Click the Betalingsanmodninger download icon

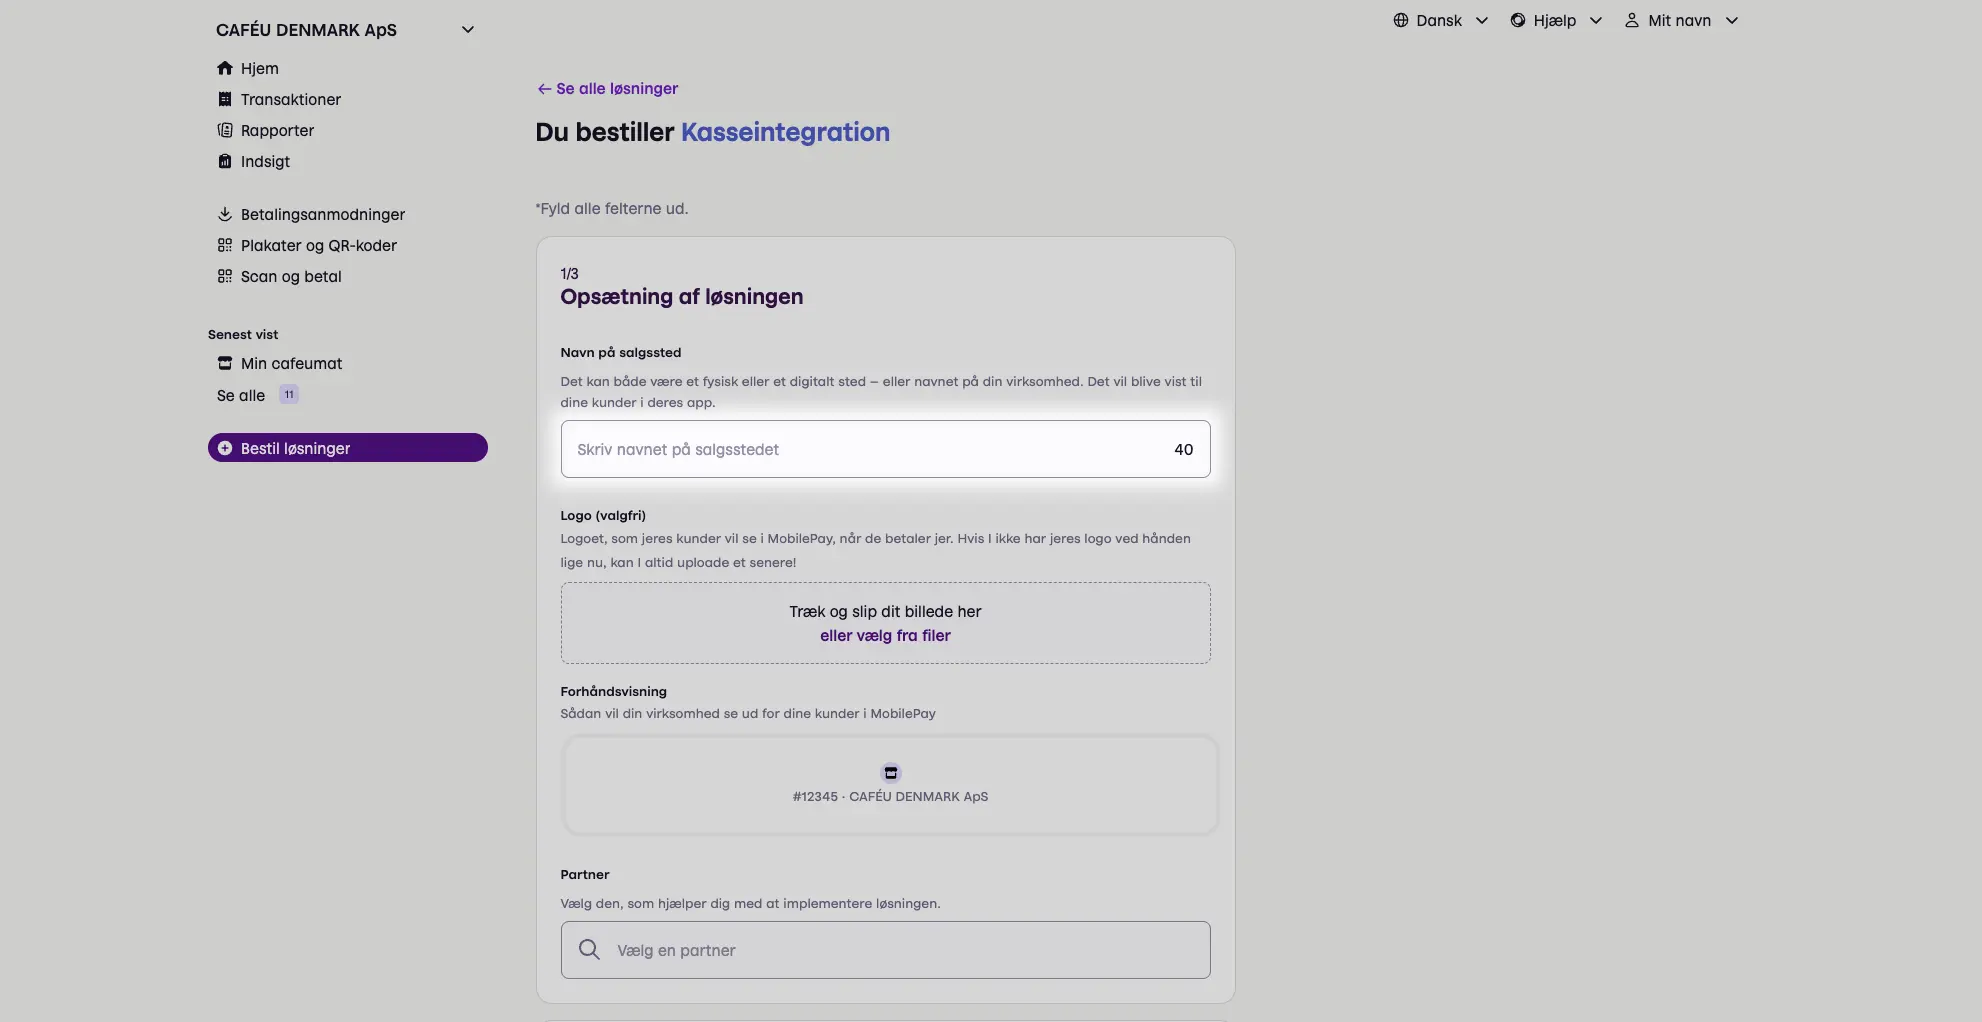(x=225, y=214)
